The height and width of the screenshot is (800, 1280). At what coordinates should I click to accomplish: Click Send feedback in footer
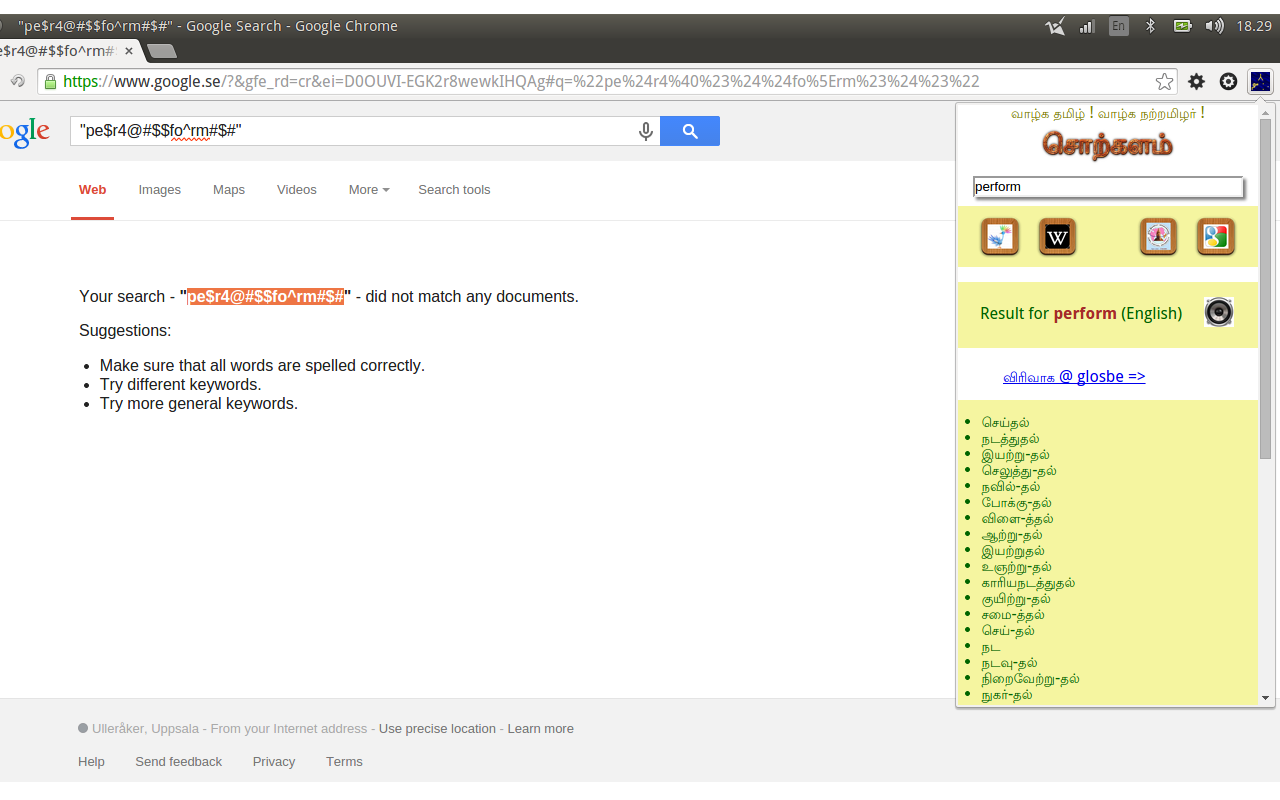(x=179, y=762)
